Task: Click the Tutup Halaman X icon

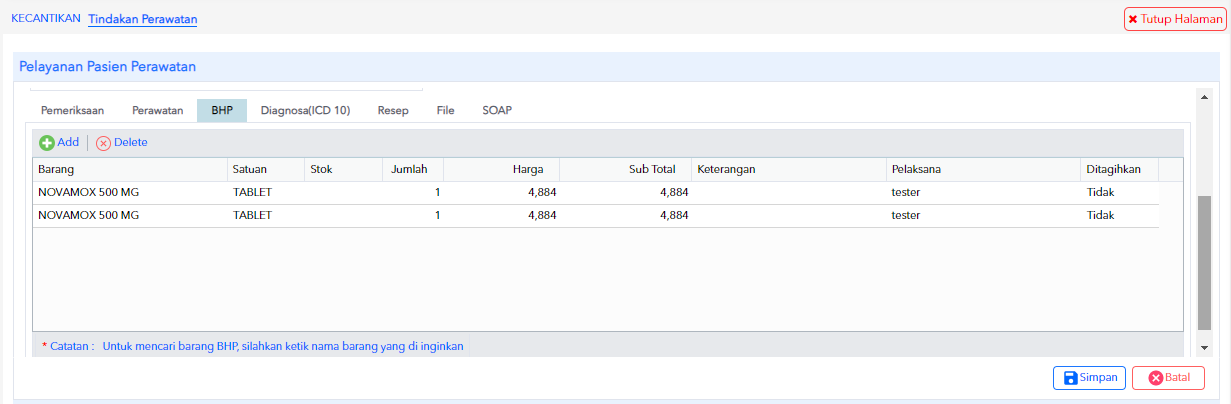Action: pyautogui.click(x=1133, y=19)
